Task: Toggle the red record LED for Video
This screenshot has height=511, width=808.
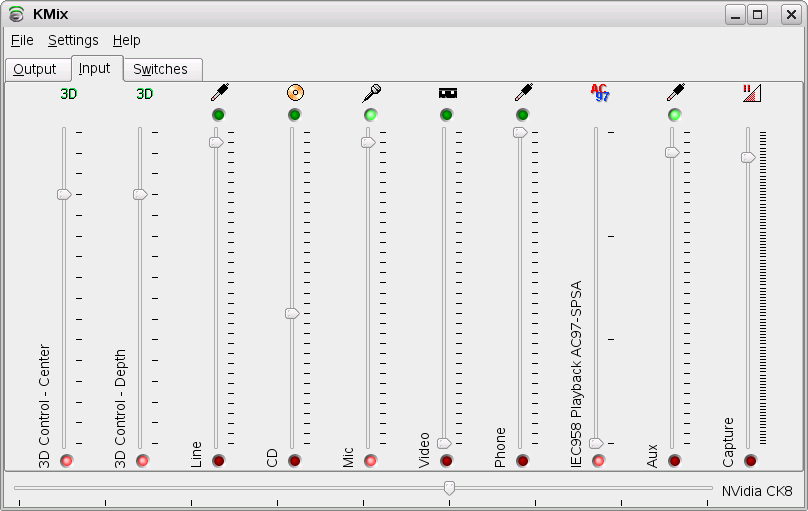Action: coord(446,461)
